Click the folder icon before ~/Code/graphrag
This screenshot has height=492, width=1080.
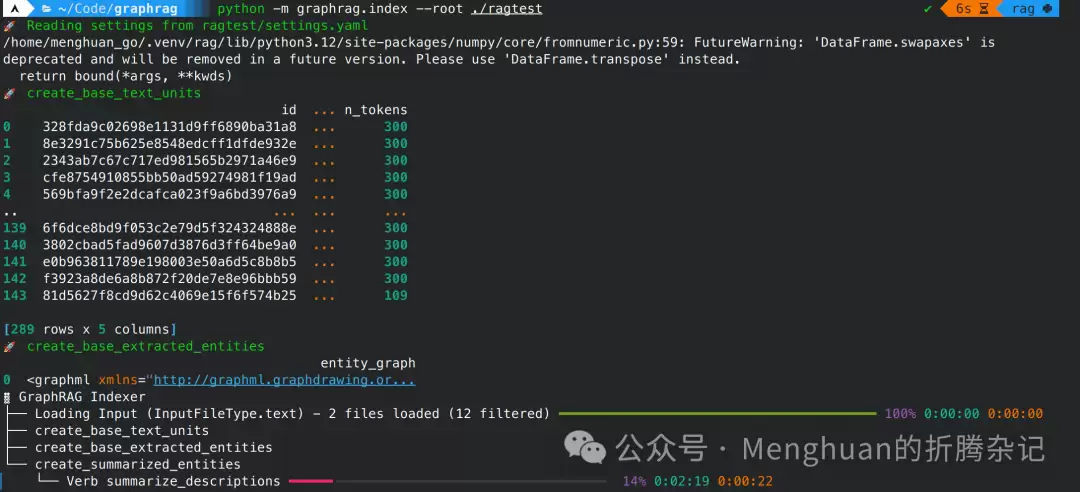[47, 9]
